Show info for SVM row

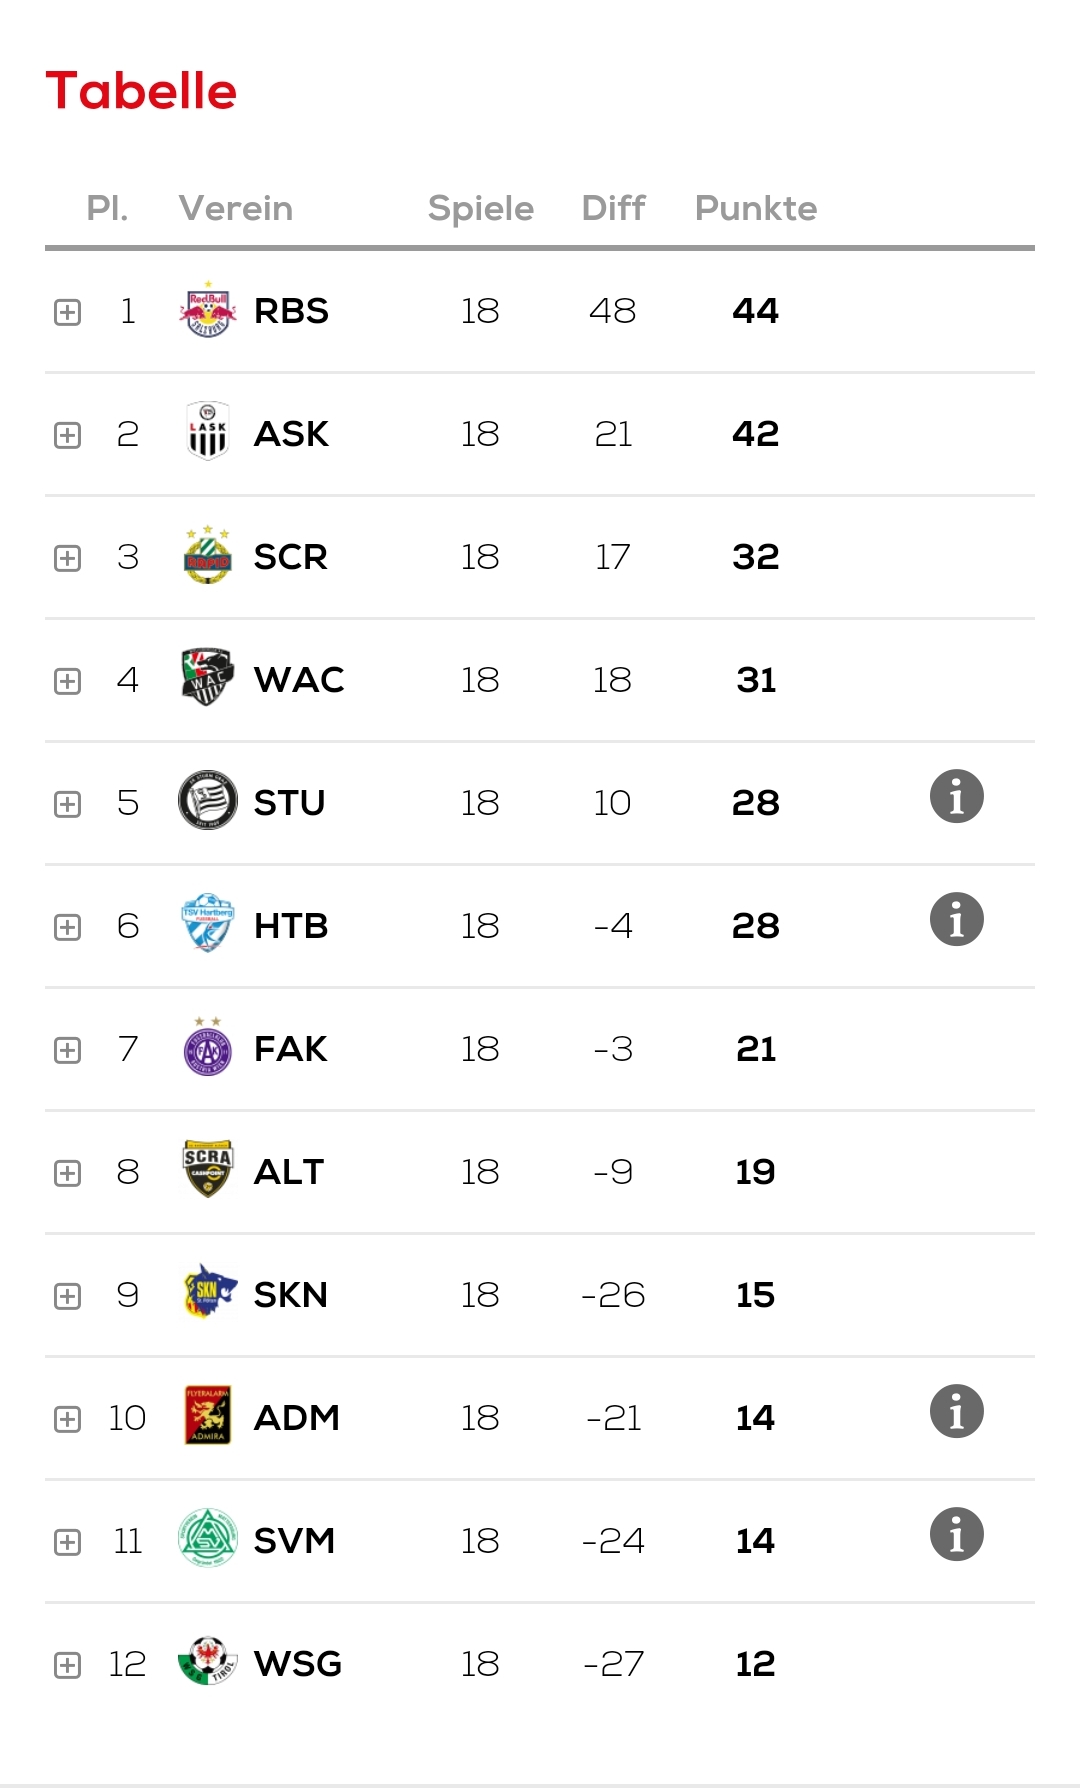[x=957, y=1535]
